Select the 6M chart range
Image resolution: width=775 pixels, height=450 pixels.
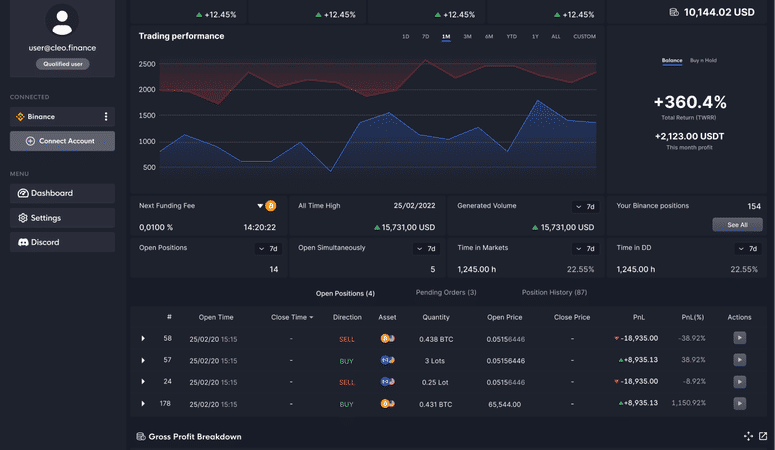pyautogui.click(x=489, y=37)
